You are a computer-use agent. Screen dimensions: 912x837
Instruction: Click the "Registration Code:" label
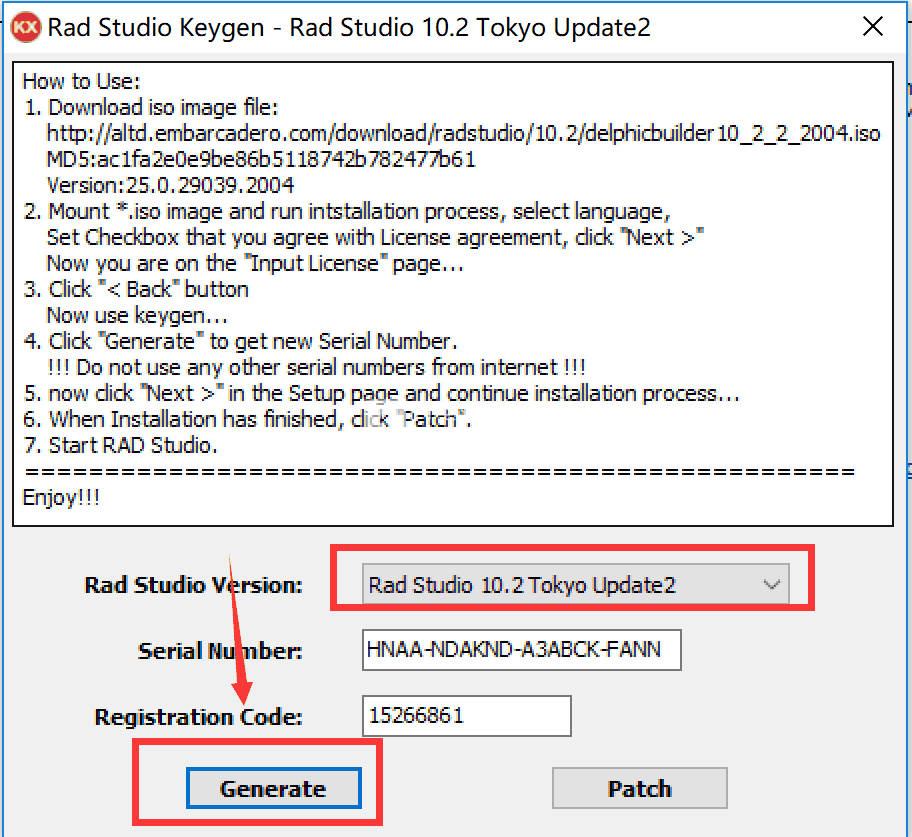[198, 717]
